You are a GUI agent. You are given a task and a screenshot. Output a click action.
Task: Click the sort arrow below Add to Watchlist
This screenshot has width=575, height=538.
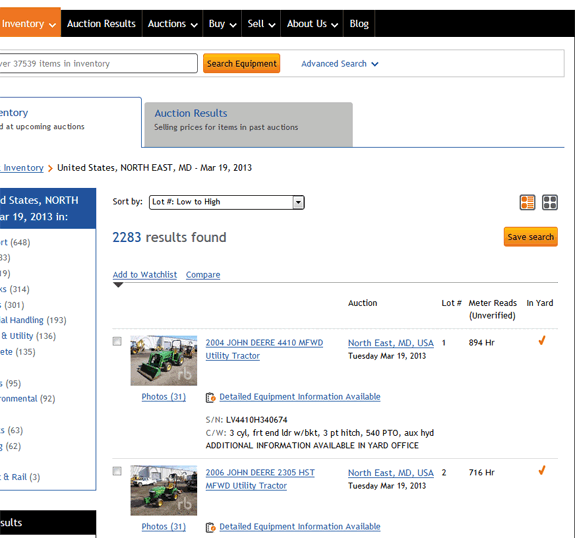(x=118, y=285)
